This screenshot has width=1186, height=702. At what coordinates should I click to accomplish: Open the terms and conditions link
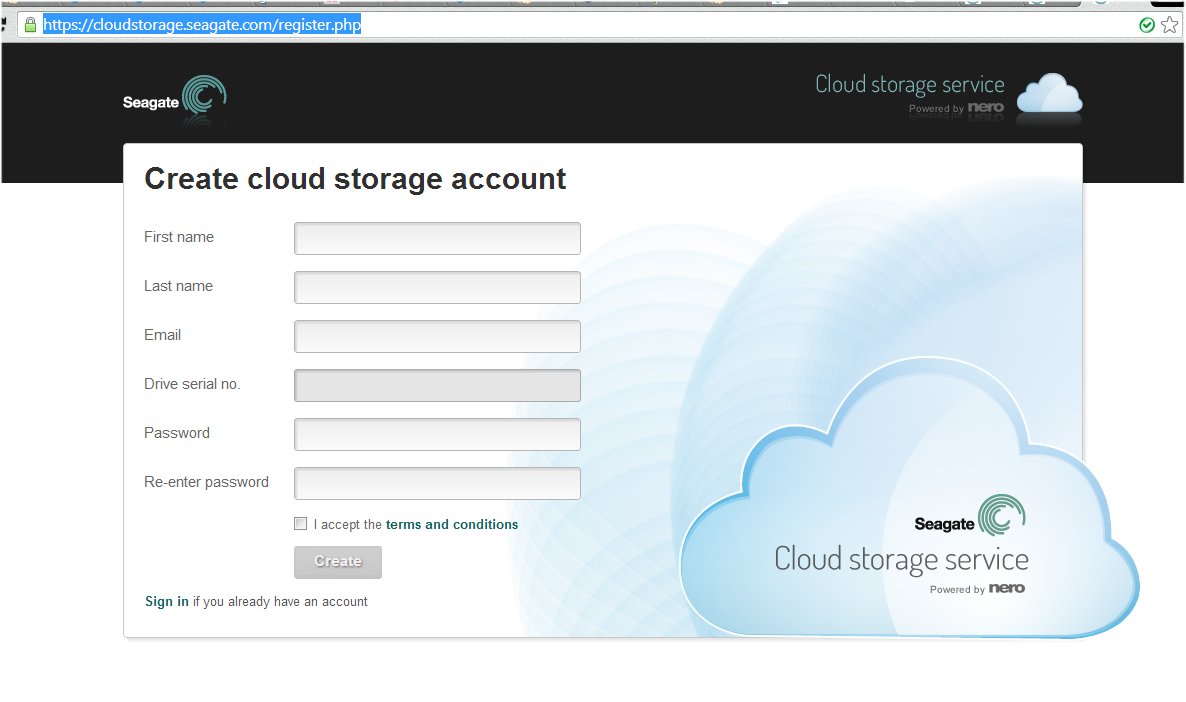click(x=452, y=524)
